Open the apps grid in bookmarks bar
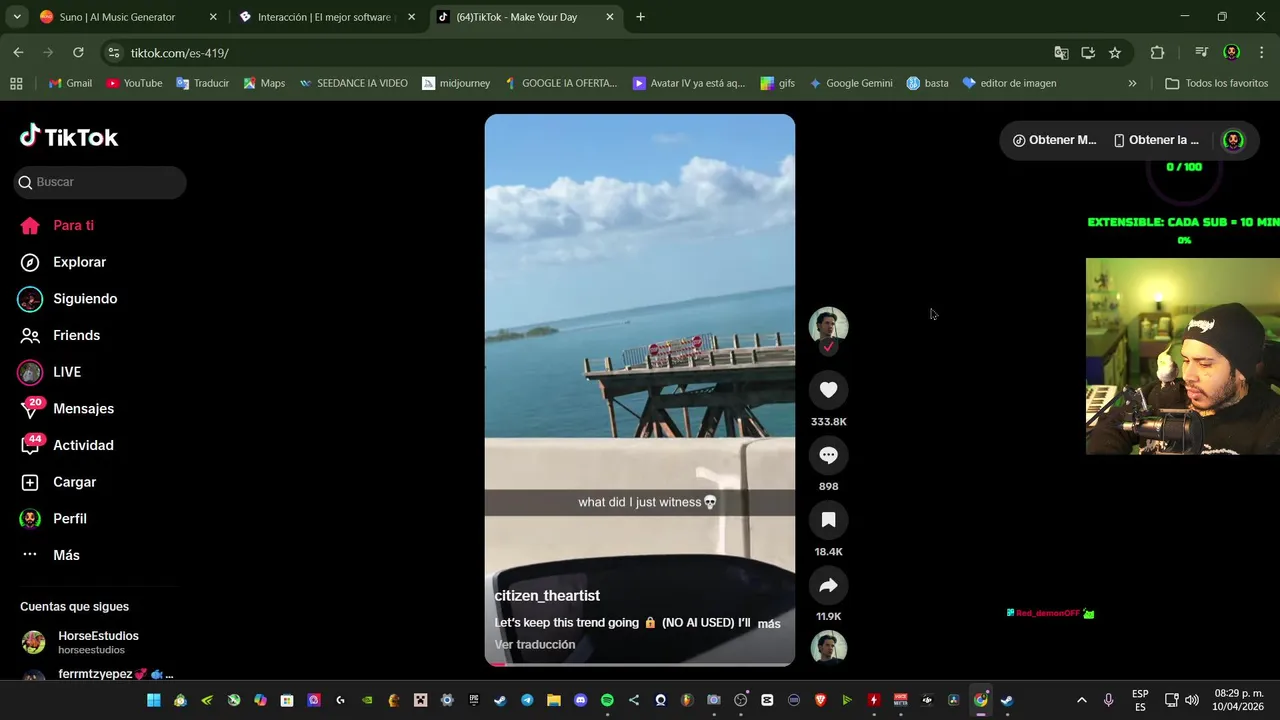 [16, 83]
